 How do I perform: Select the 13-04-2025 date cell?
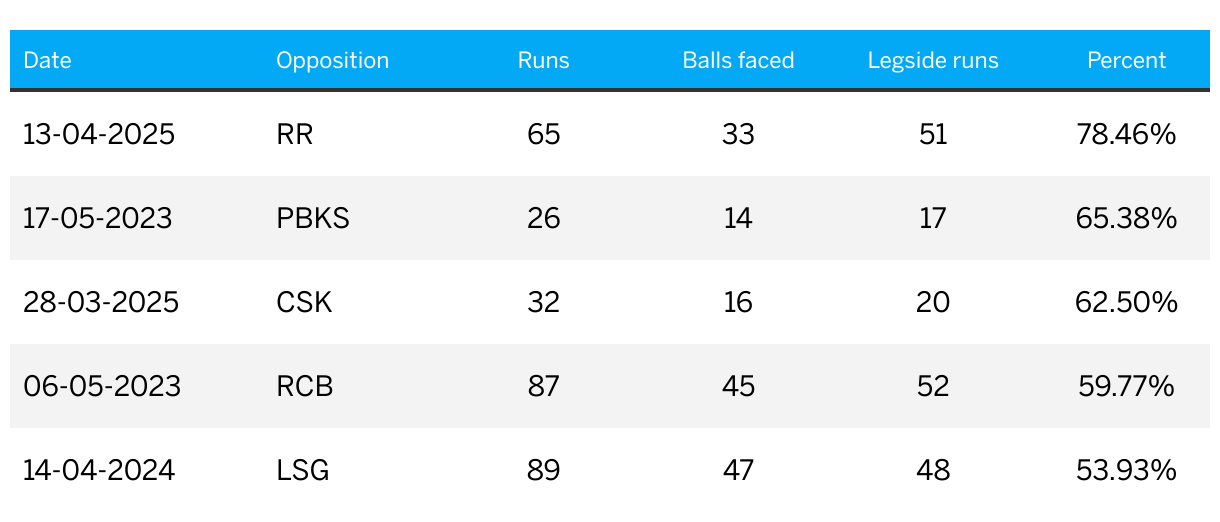pos(99,134)
